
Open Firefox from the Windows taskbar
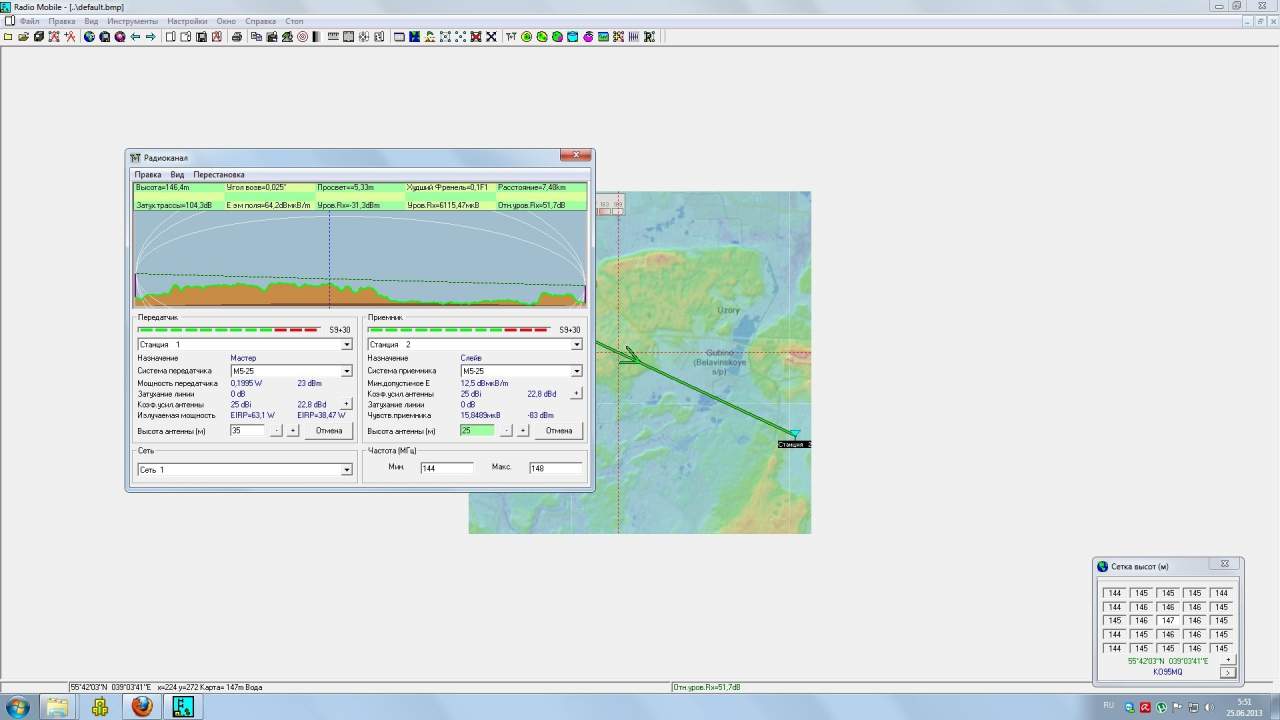tap(142, 707)
